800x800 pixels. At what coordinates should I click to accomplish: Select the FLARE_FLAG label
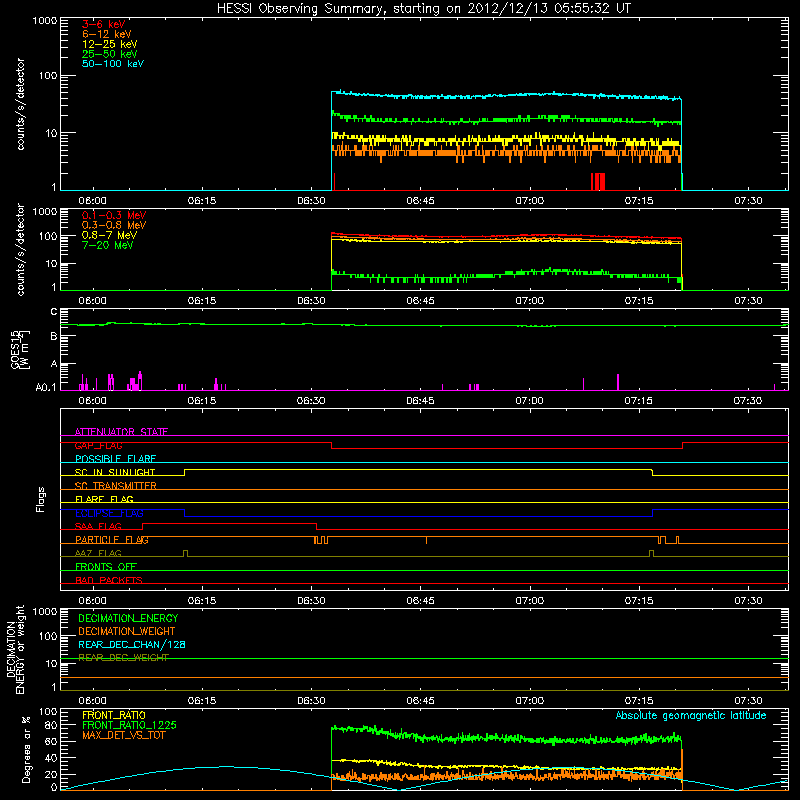click(x=104, y=499)
